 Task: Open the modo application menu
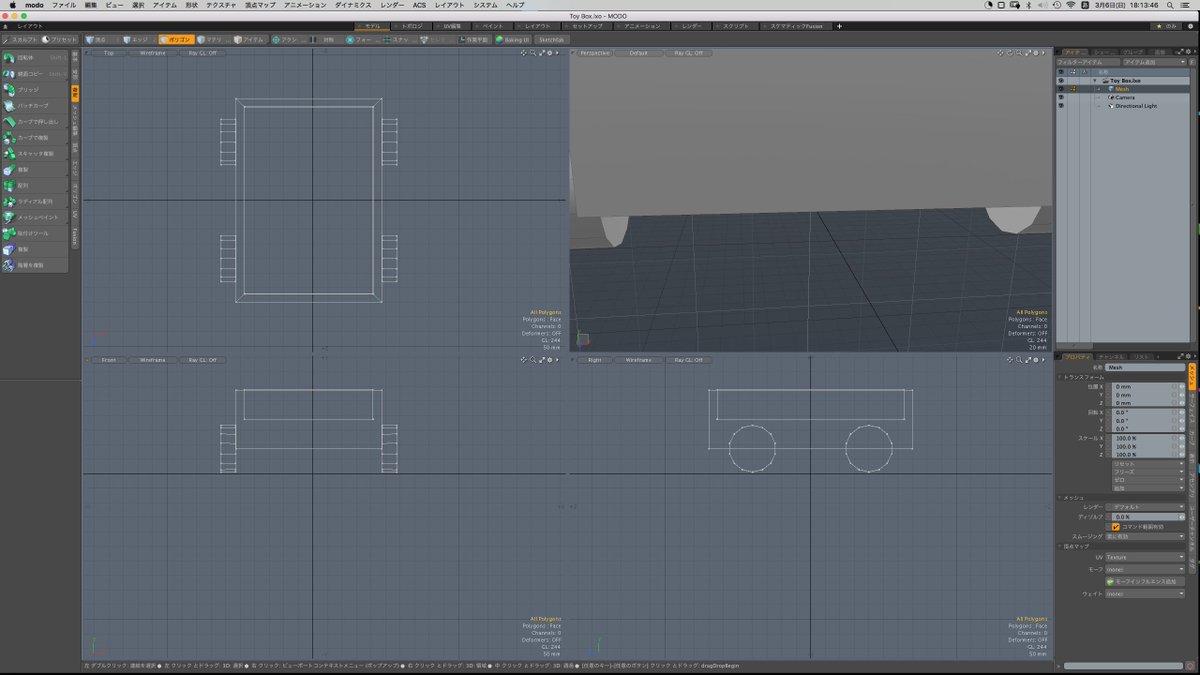34,5
